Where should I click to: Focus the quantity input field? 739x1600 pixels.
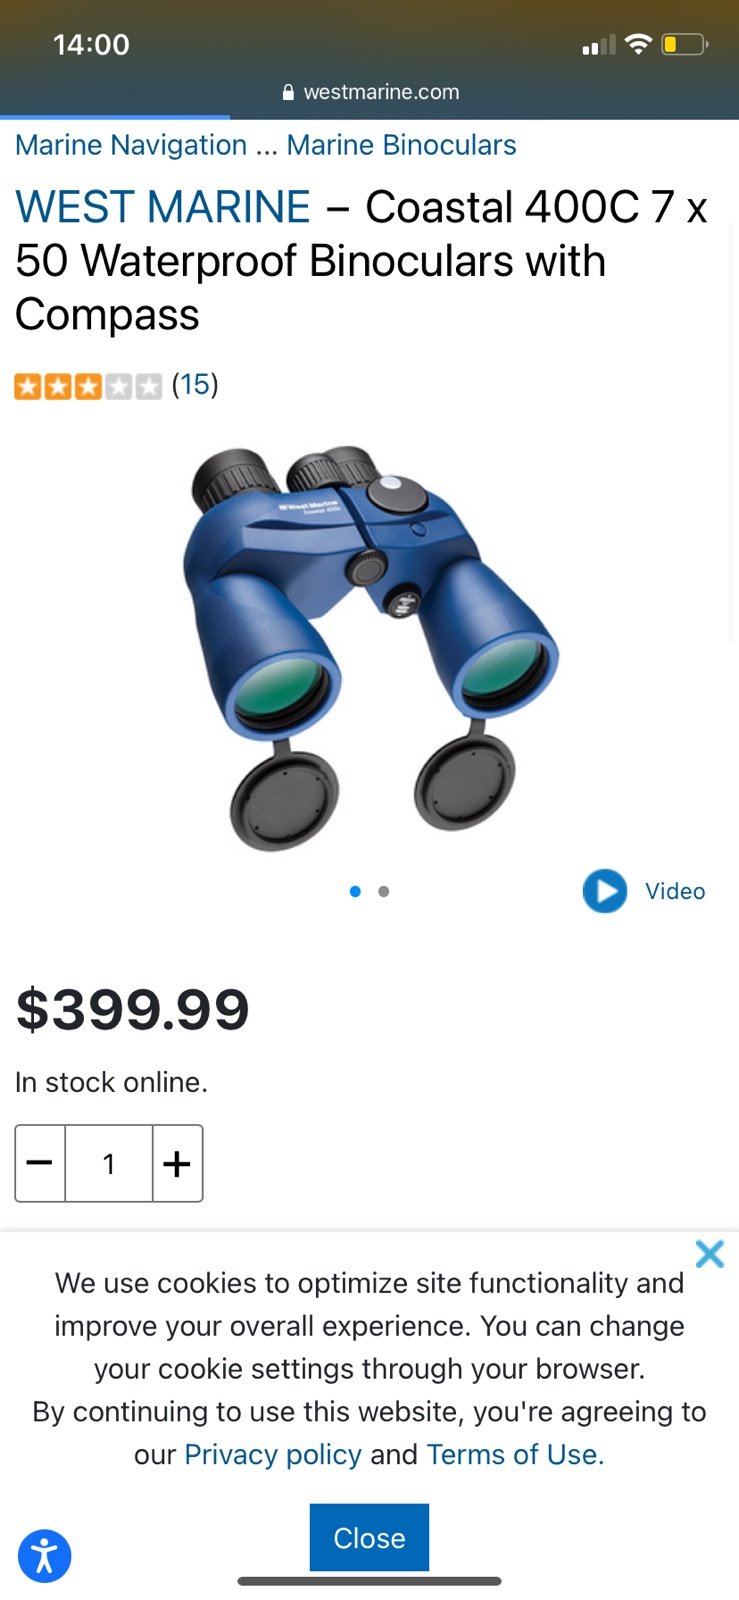click(109, 1163)
